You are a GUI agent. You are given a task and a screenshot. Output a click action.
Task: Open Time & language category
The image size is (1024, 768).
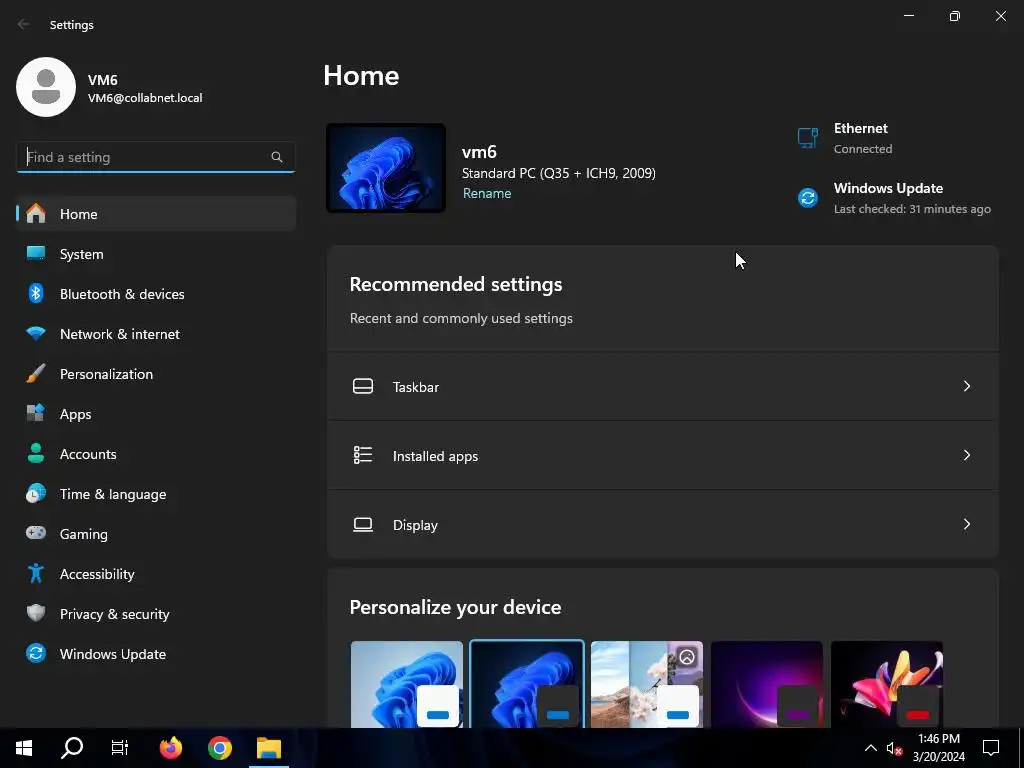click(156, 494)
